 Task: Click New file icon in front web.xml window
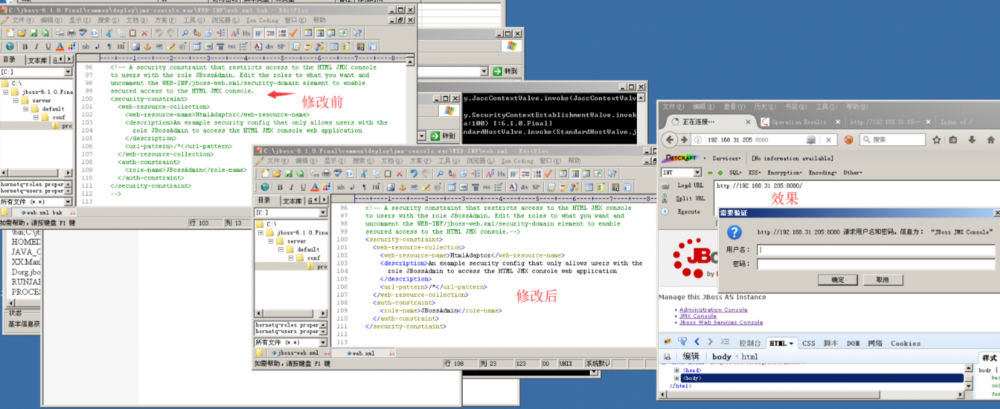[265, 174]
